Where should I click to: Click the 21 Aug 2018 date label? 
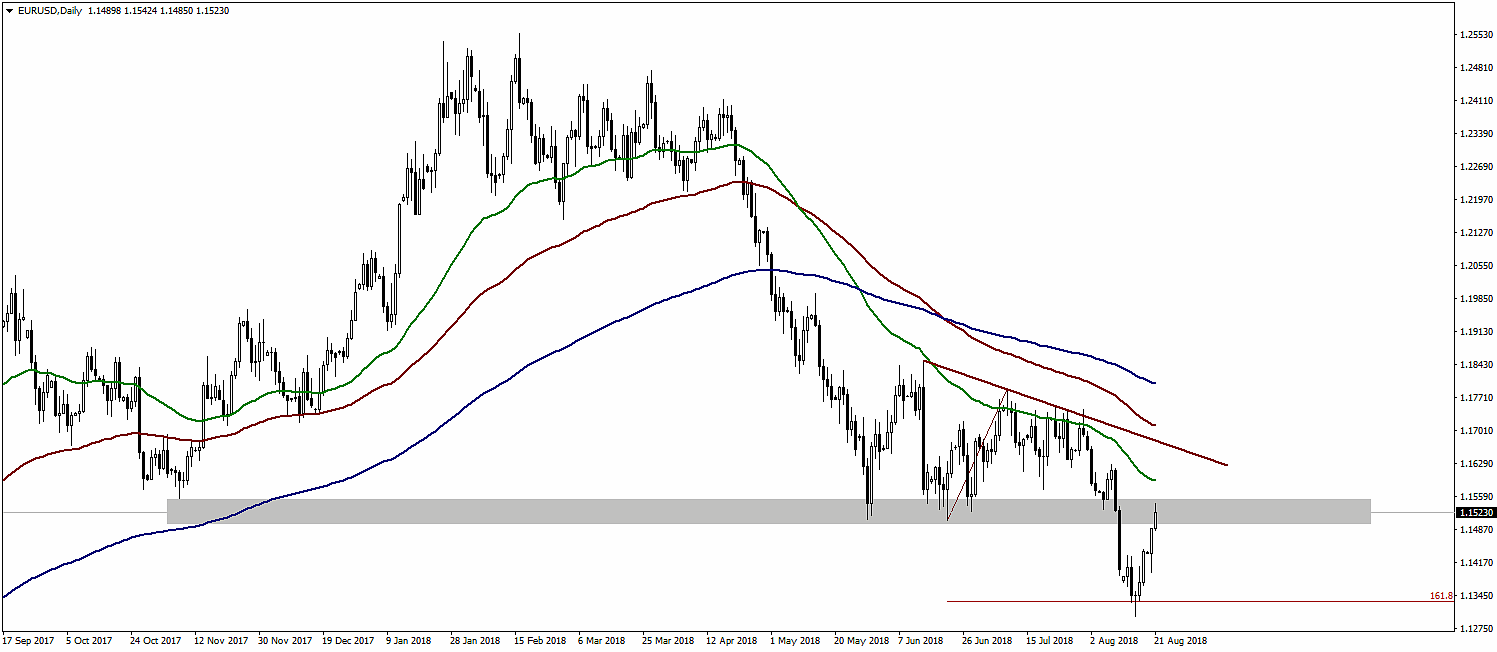tap(1180, 641)
